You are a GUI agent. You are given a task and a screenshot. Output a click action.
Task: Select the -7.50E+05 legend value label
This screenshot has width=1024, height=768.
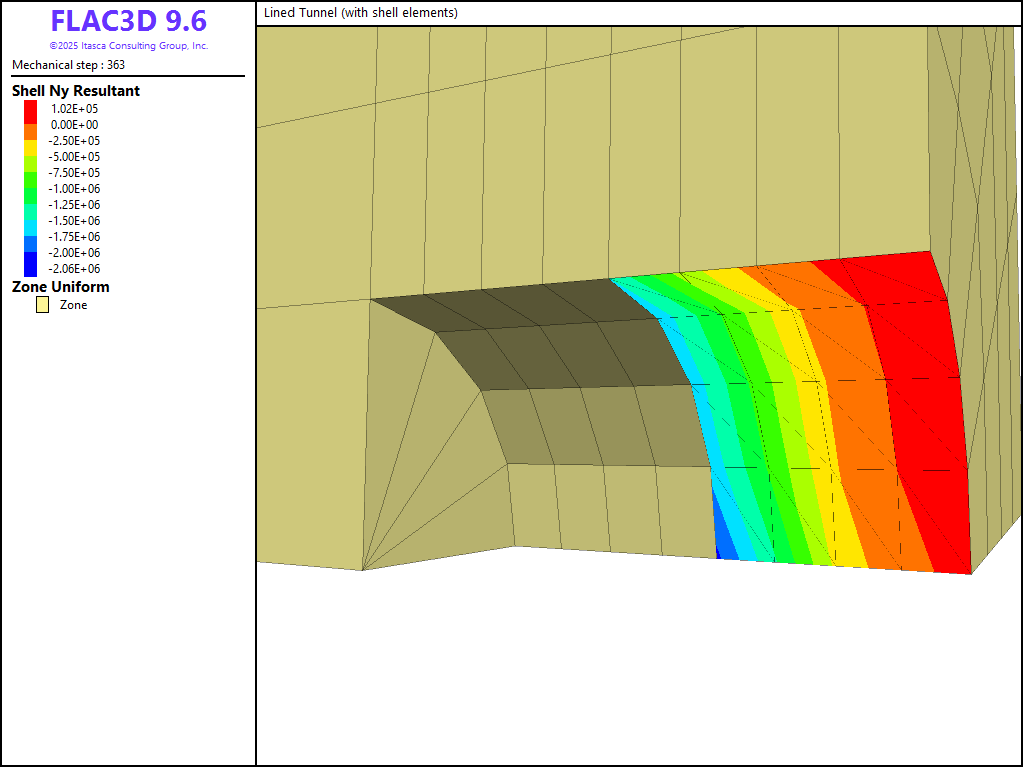point(75,173)
